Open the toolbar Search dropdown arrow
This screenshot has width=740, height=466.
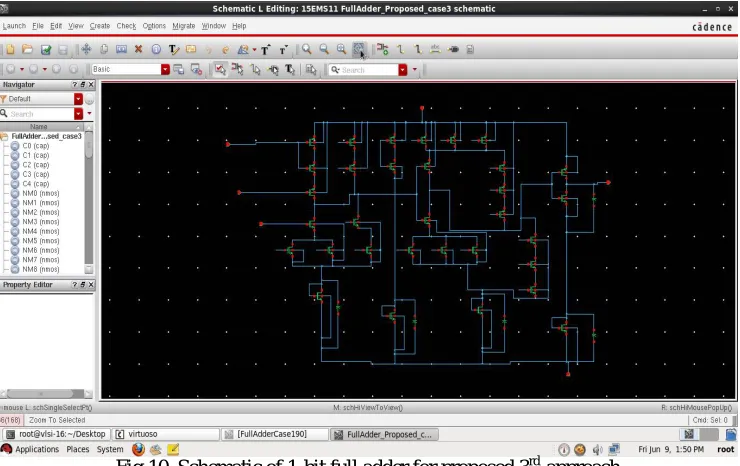click(x=403, y=70)
